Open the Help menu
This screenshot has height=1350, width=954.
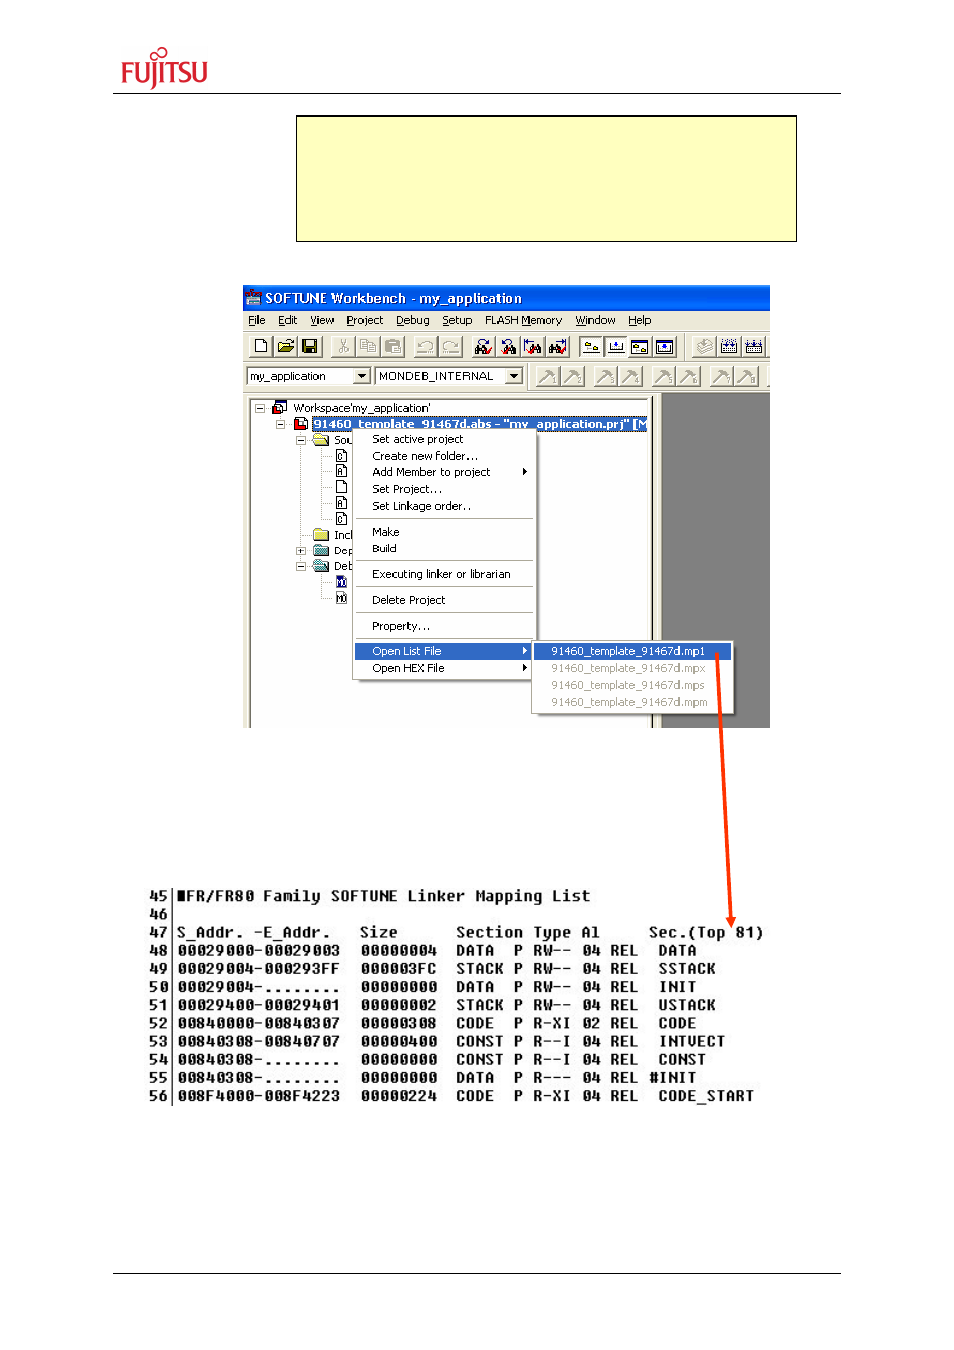tap(640, 320)
